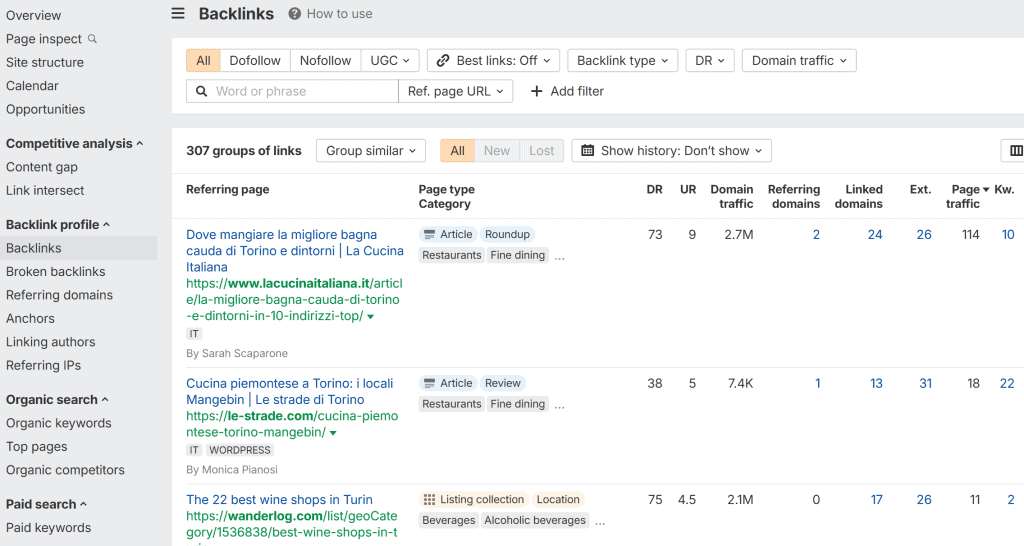Expand the lacucinaitaliana URL dropdown arrow

coord(371,317)
